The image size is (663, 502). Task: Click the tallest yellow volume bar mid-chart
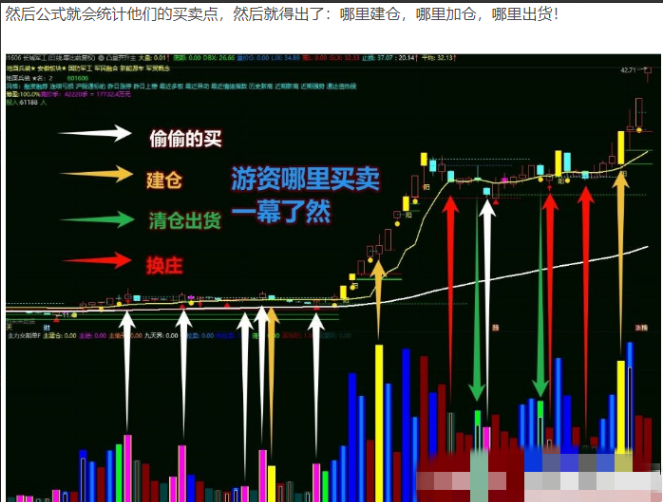pos(380,420)
